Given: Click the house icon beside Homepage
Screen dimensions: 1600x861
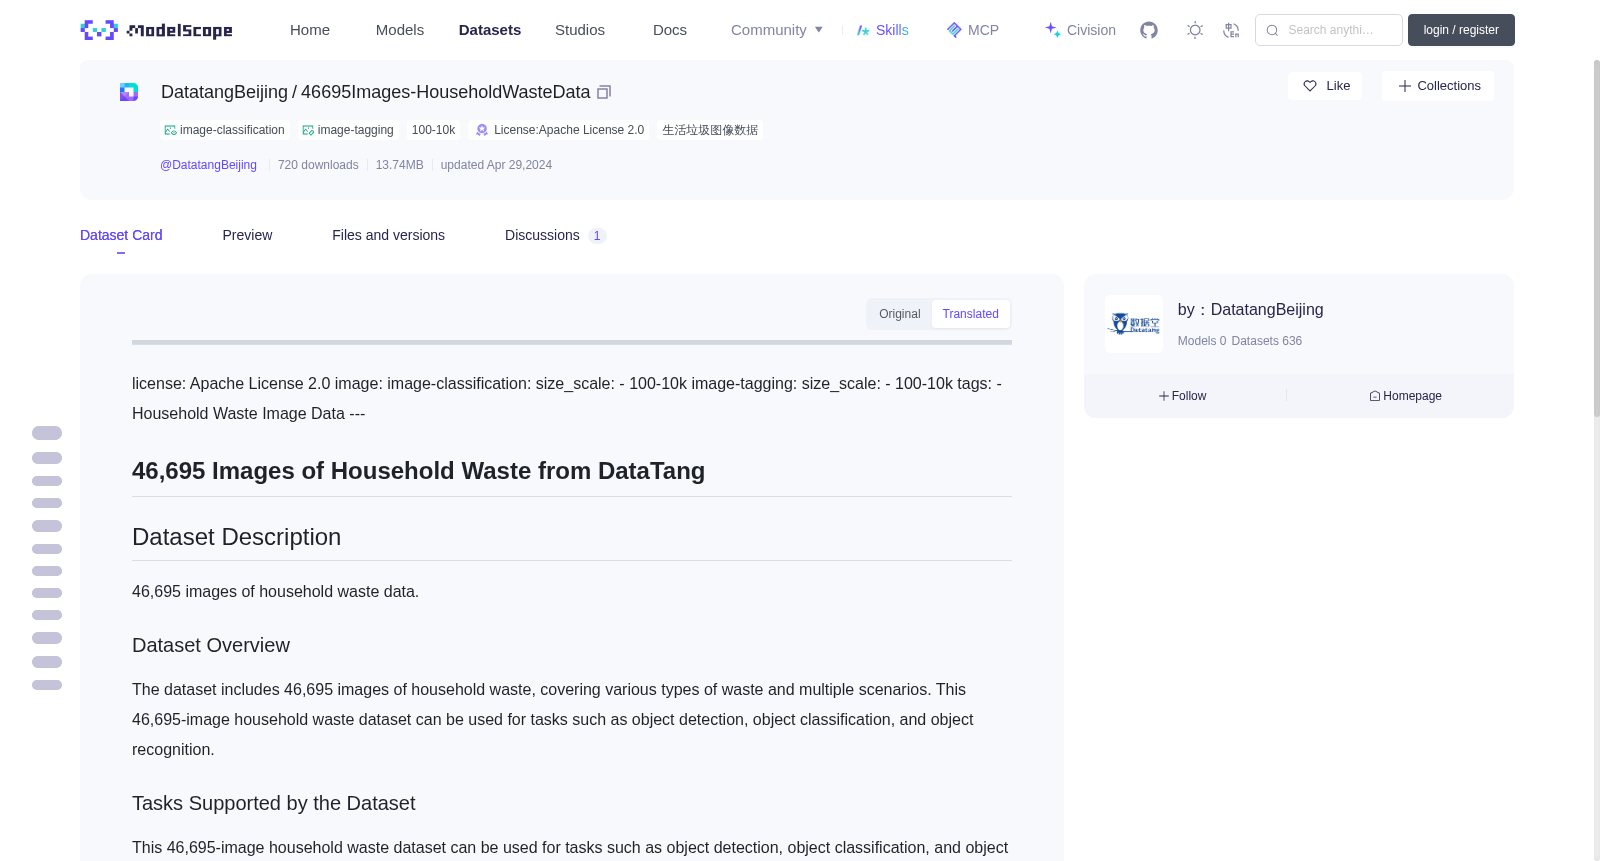Looking at the screenshot, I should click(x=1375, y=396).
